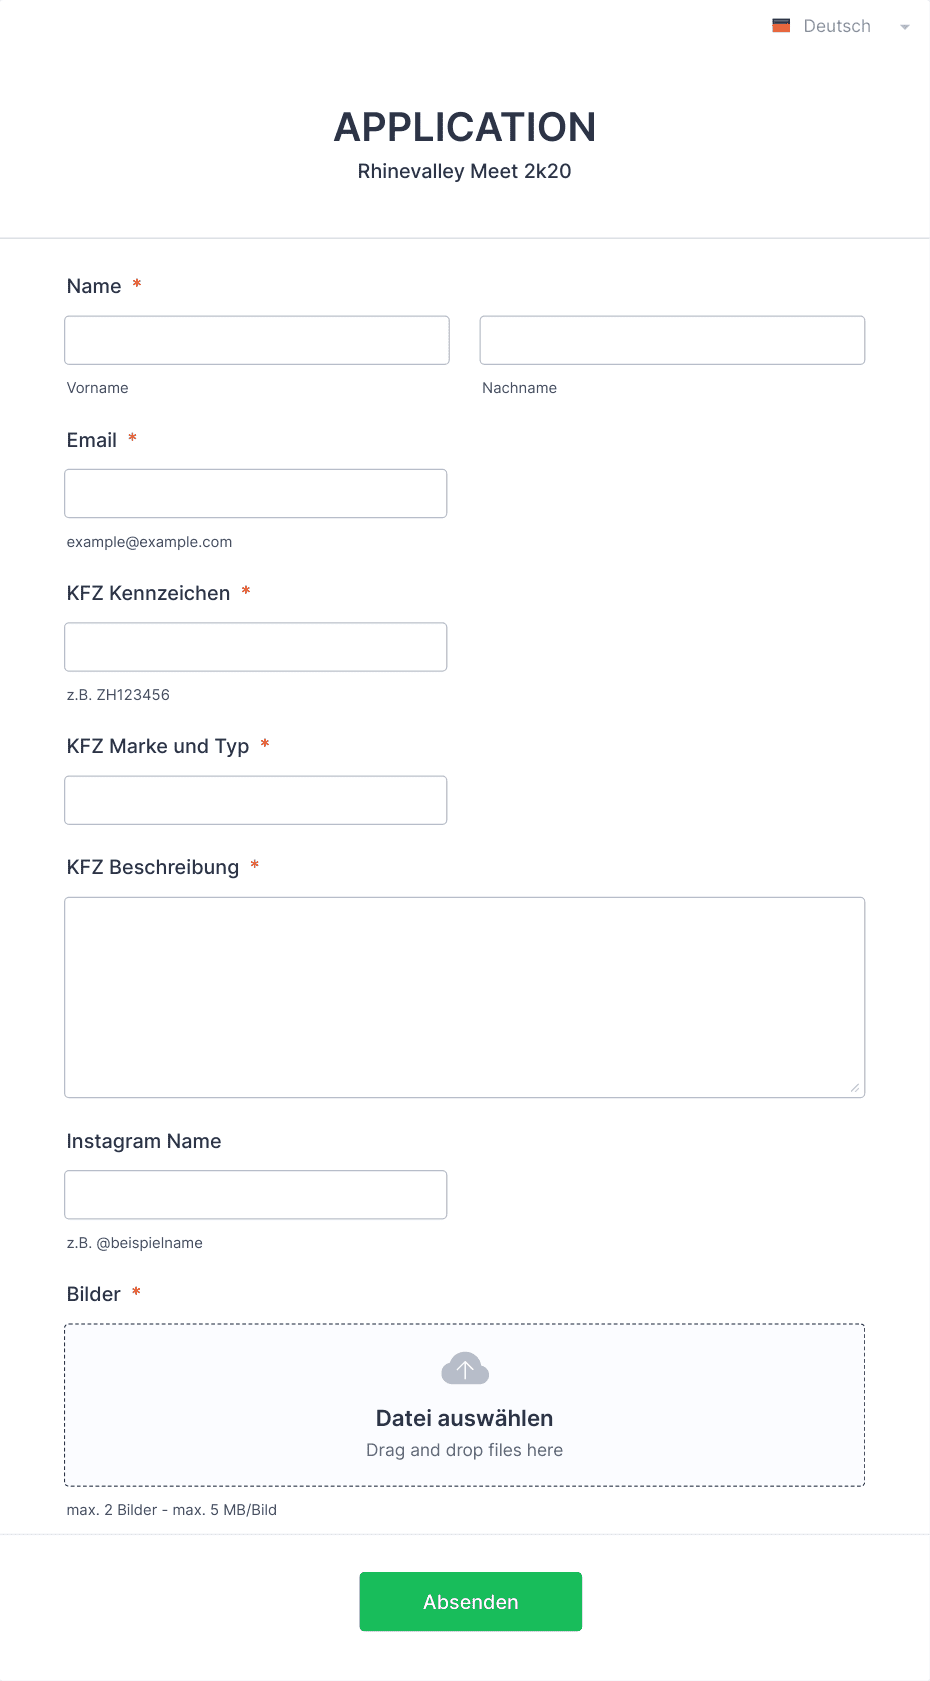930x1681 pixels.
Task: Open the Deutsch language dropdown
Action: click(840, 26)
